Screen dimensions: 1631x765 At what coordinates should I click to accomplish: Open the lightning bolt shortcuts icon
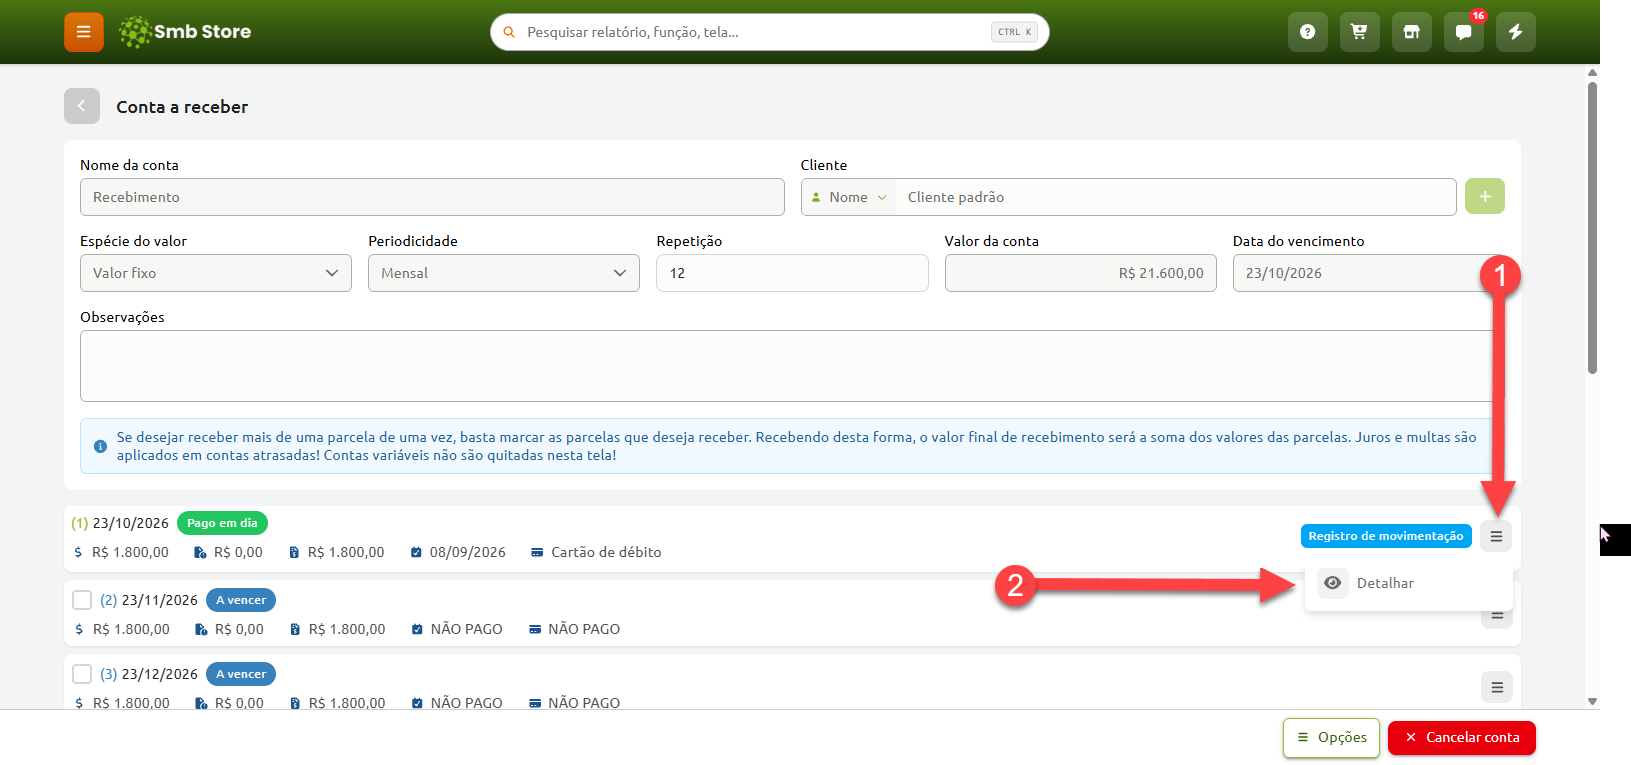pos(1515,32)
